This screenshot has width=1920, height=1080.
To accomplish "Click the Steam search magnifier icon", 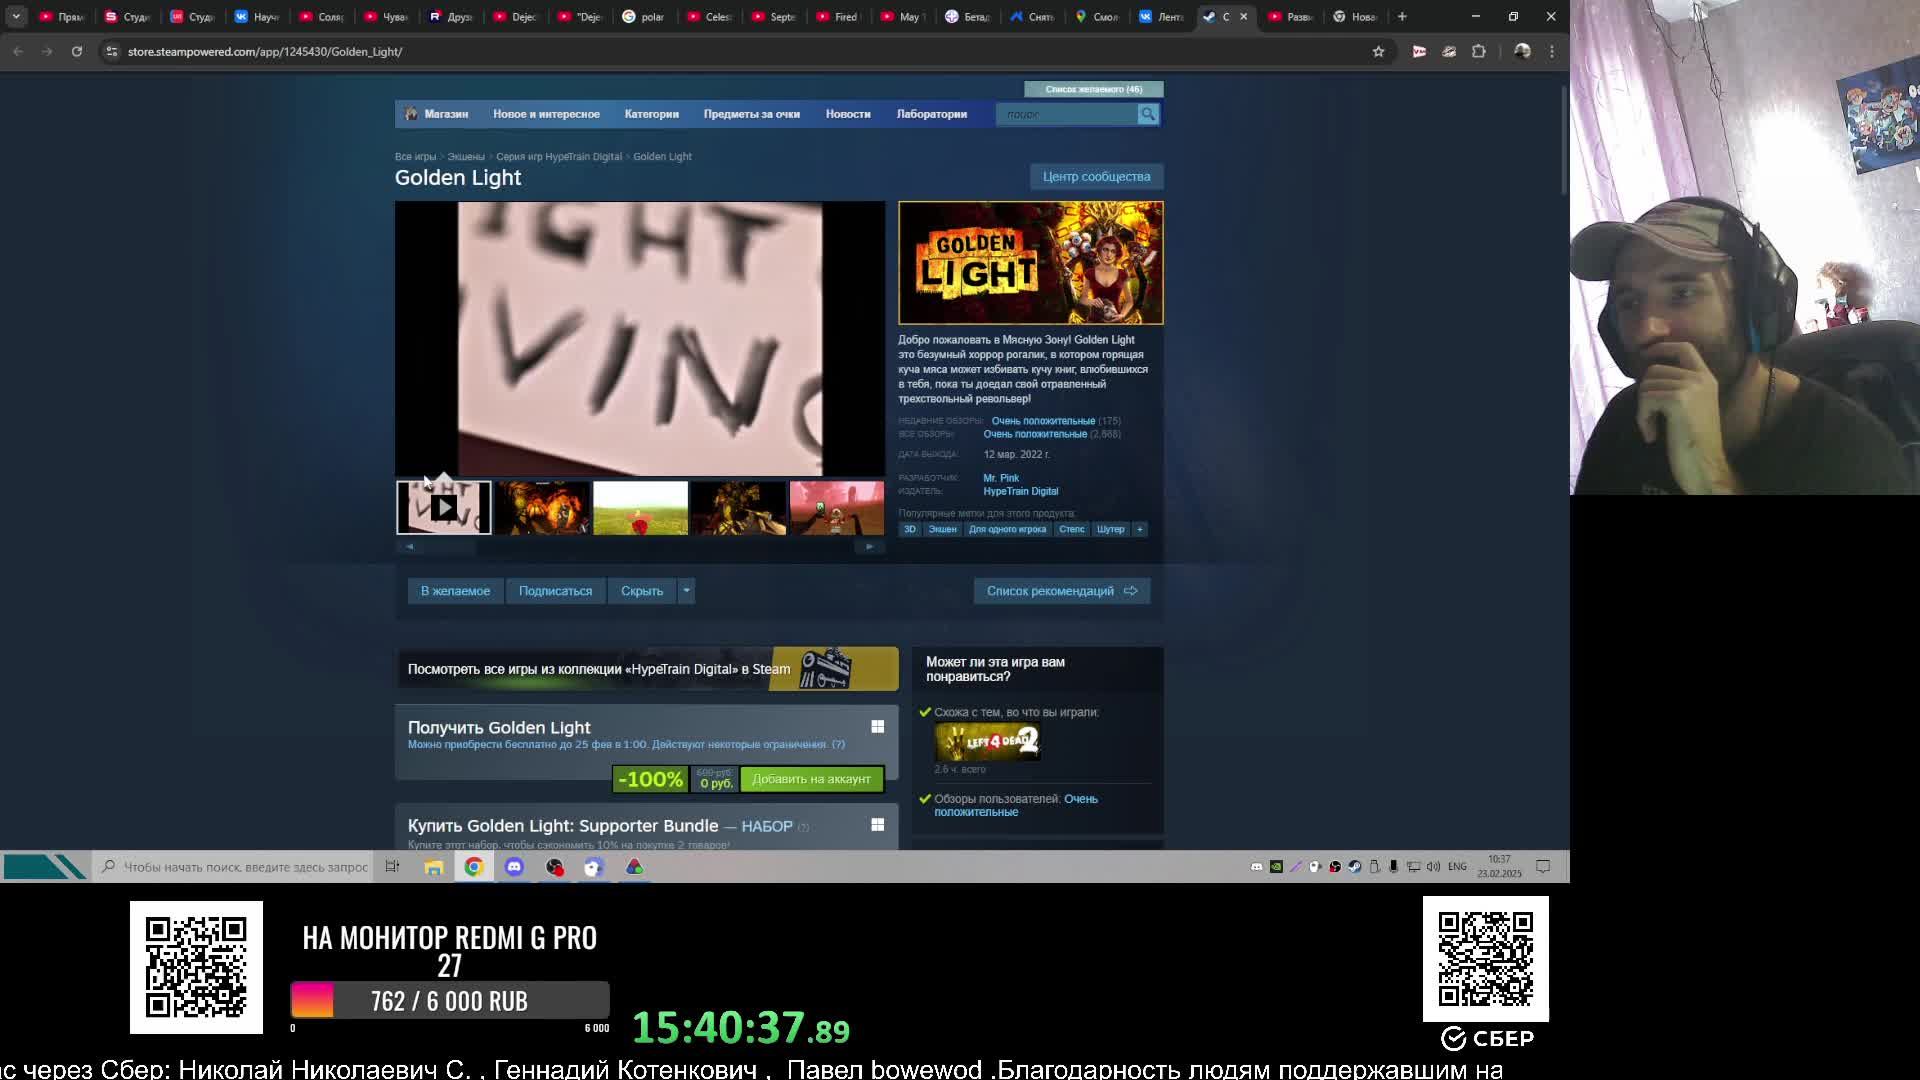I will coord(1148,114).
